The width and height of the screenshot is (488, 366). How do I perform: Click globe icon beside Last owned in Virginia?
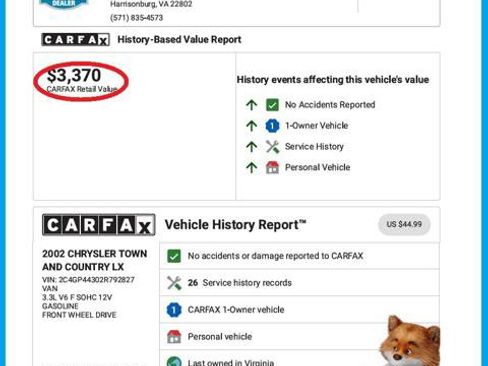pos(174,361)
